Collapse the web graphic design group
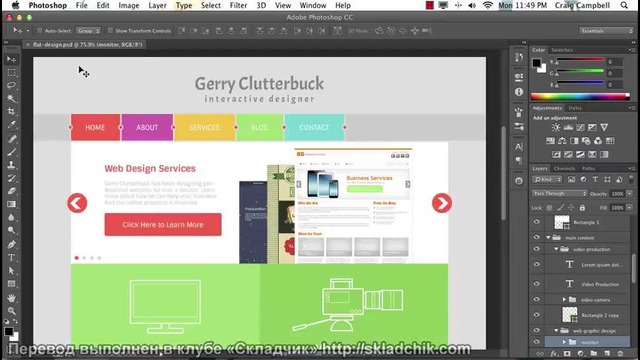This screenshot has width=640, height=360. point(556,330)
